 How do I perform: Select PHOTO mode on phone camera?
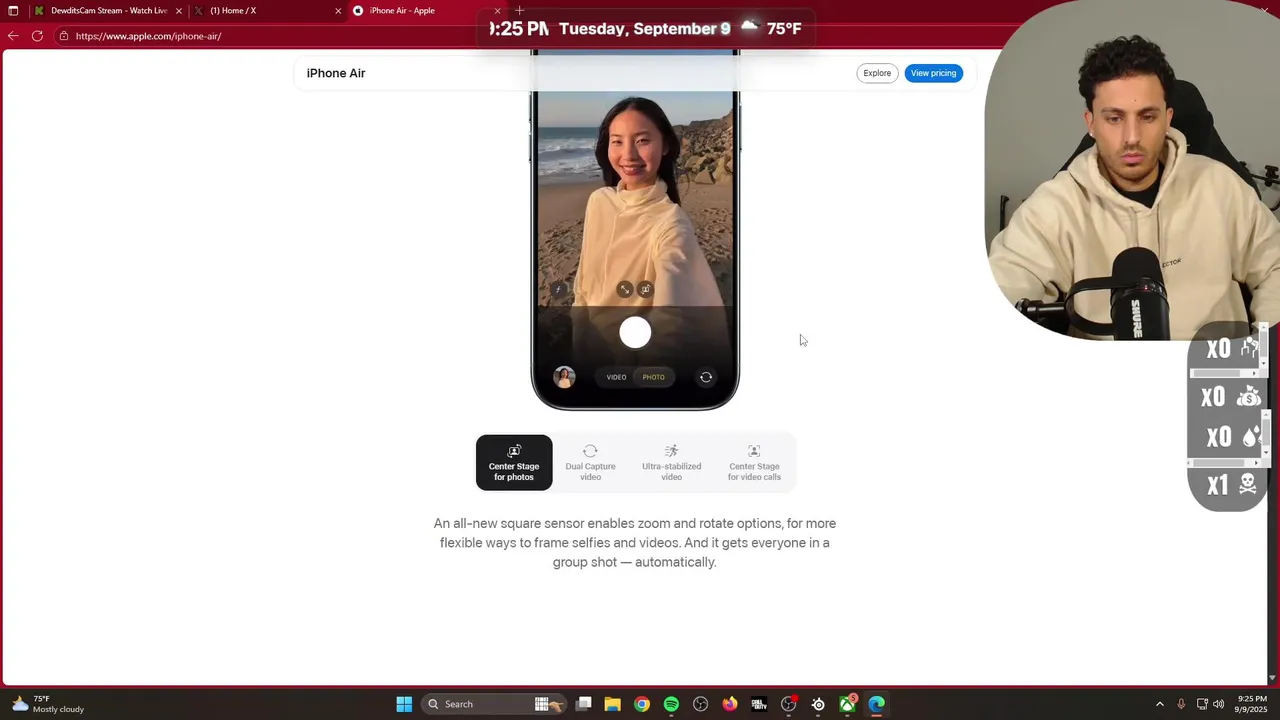pos(653,377)
